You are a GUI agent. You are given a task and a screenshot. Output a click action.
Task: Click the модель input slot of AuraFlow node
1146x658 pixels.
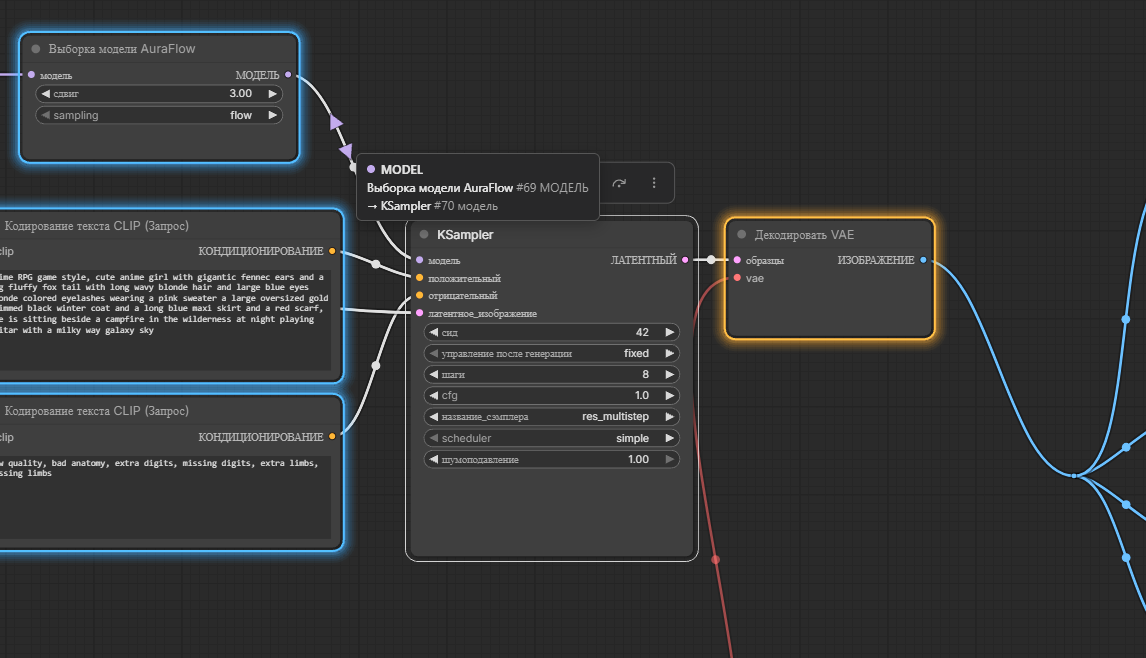pyautogui.click(x=31, y=75)
